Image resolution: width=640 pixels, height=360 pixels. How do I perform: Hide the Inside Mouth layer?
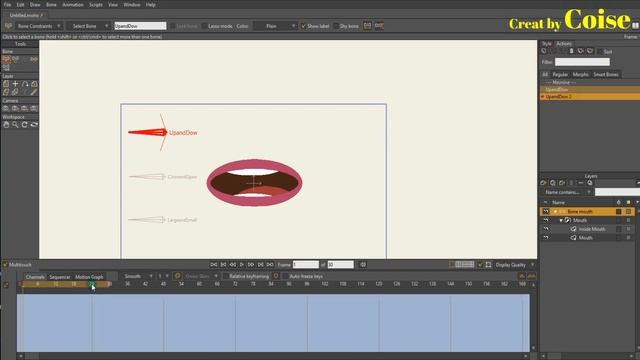[x=546, y=229]
